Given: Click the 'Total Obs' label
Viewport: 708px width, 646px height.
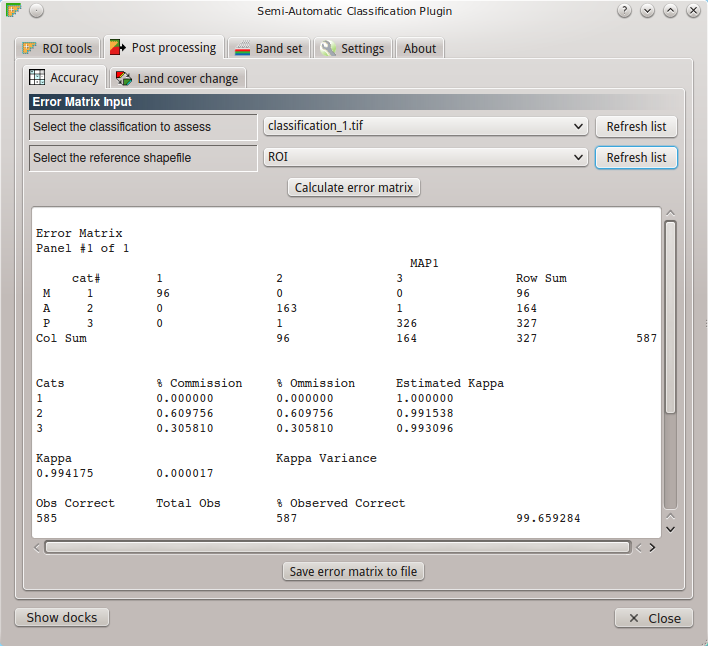Looking at the screenshot, I should click(188, 503).
